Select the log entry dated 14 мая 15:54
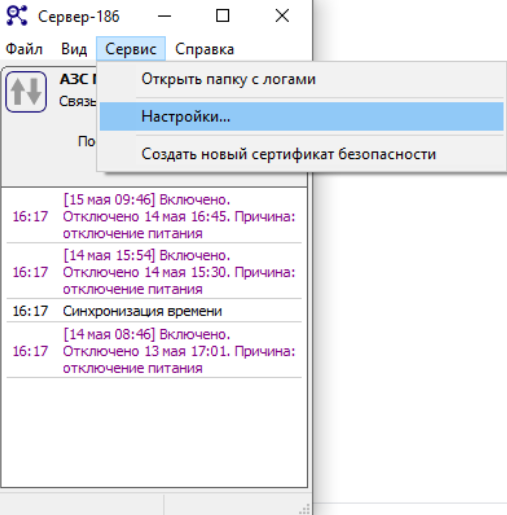Screen dimensions: 507x515 point(154,272)
